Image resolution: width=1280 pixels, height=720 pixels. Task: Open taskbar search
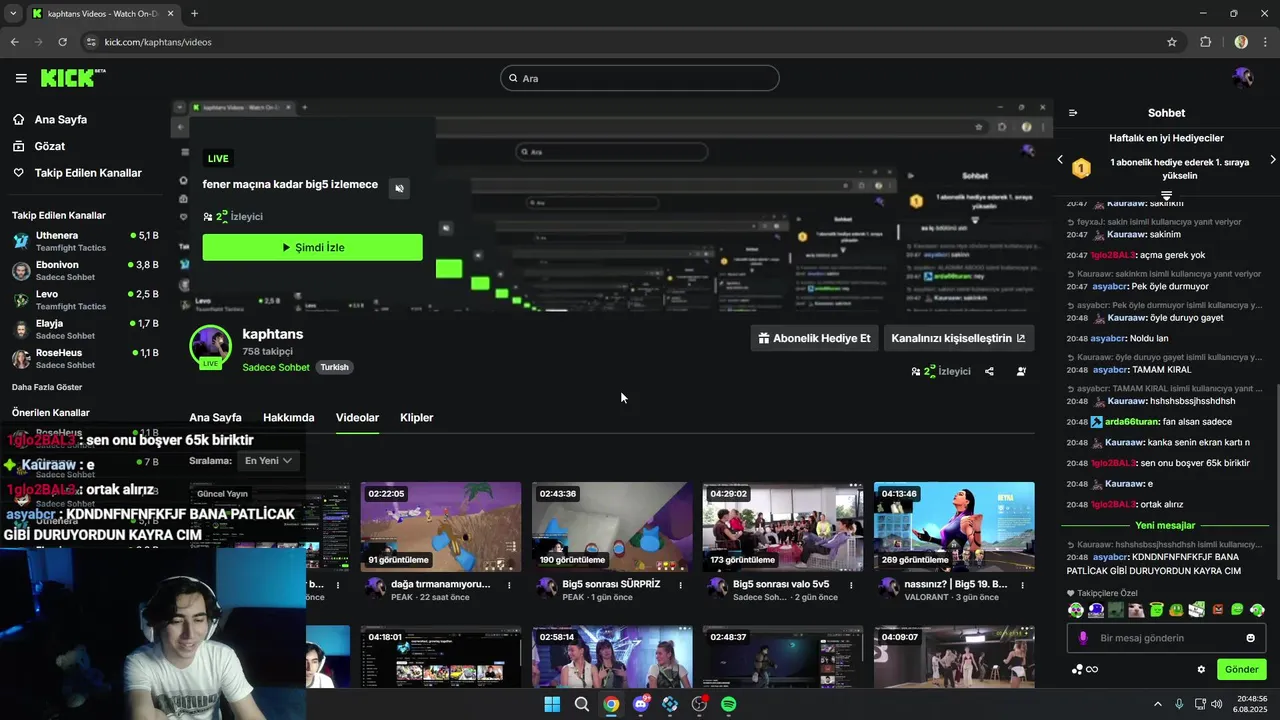click(582, 704)
